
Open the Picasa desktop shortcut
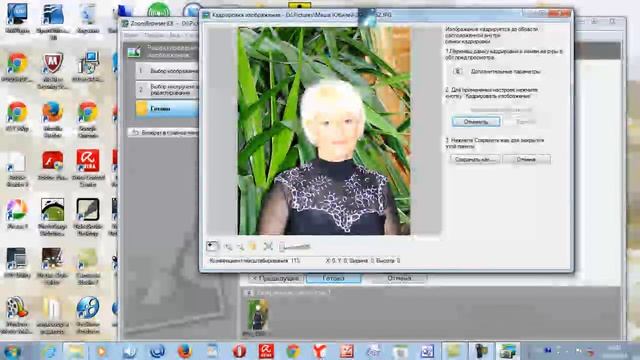(x=17, y=213)
